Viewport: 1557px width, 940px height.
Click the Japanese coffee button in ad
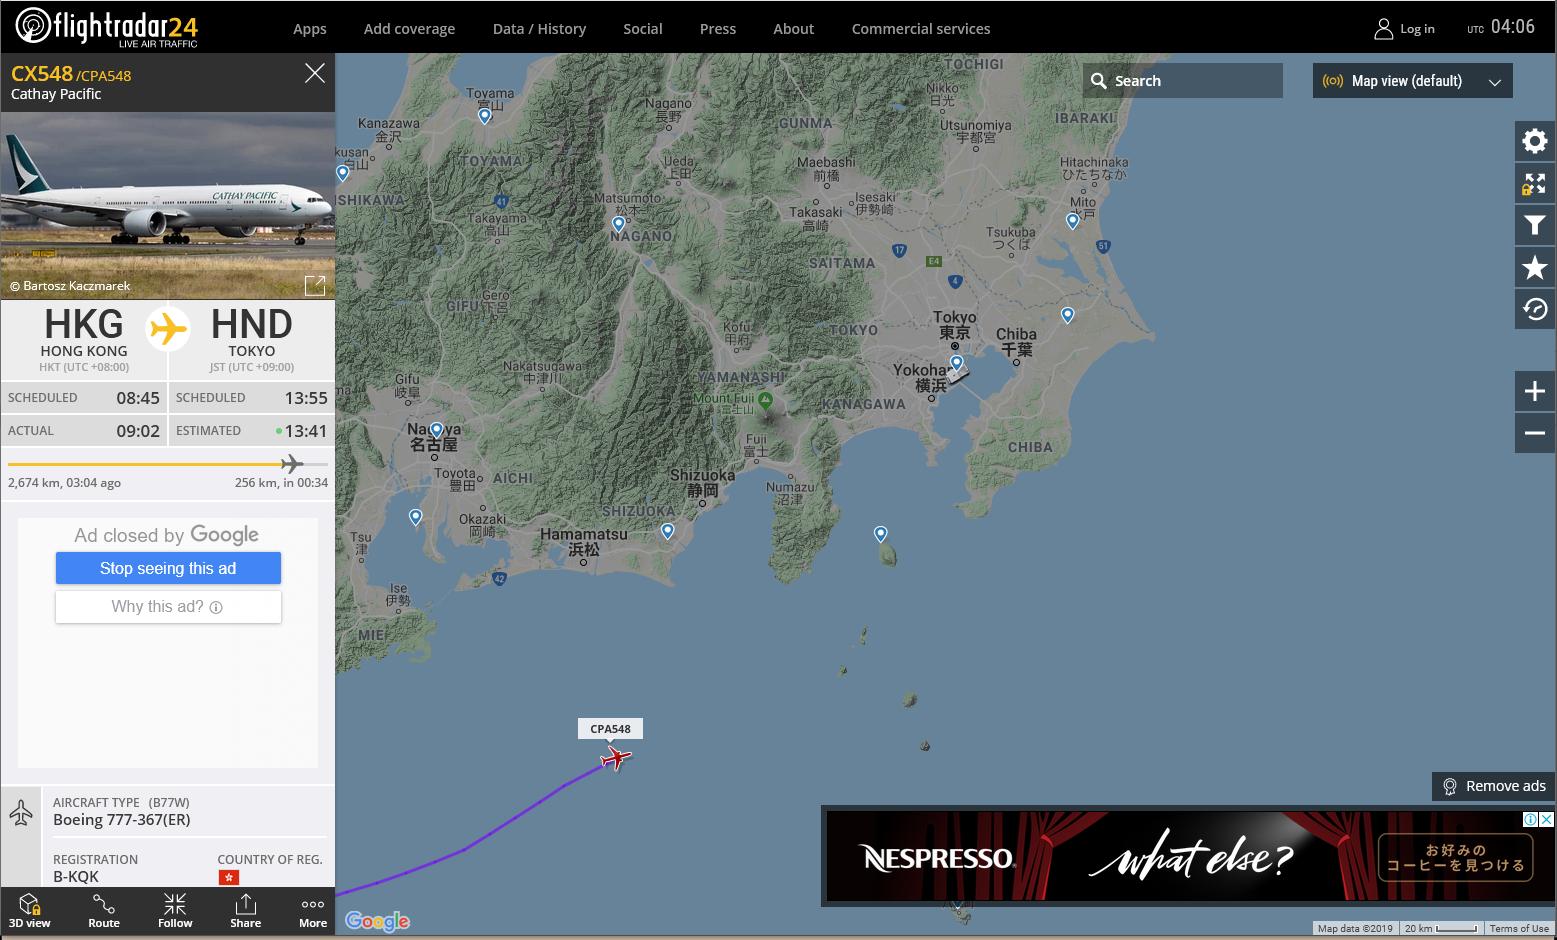1455,858
